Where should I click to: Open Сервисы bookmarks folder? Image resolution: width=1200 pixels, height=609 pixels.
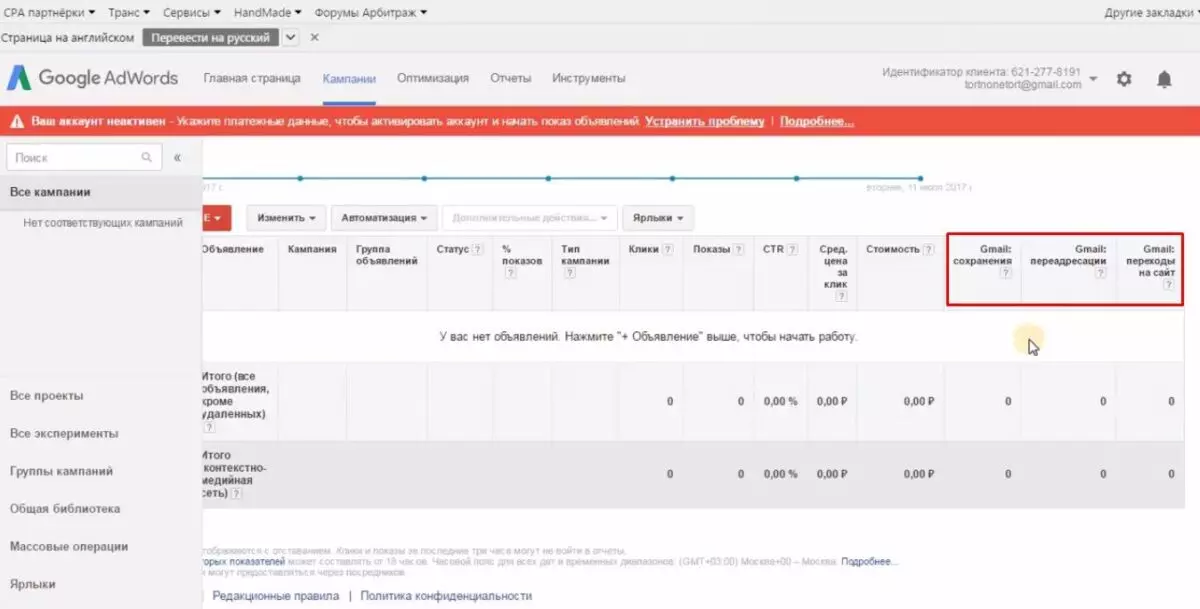[x=193, y=13]
